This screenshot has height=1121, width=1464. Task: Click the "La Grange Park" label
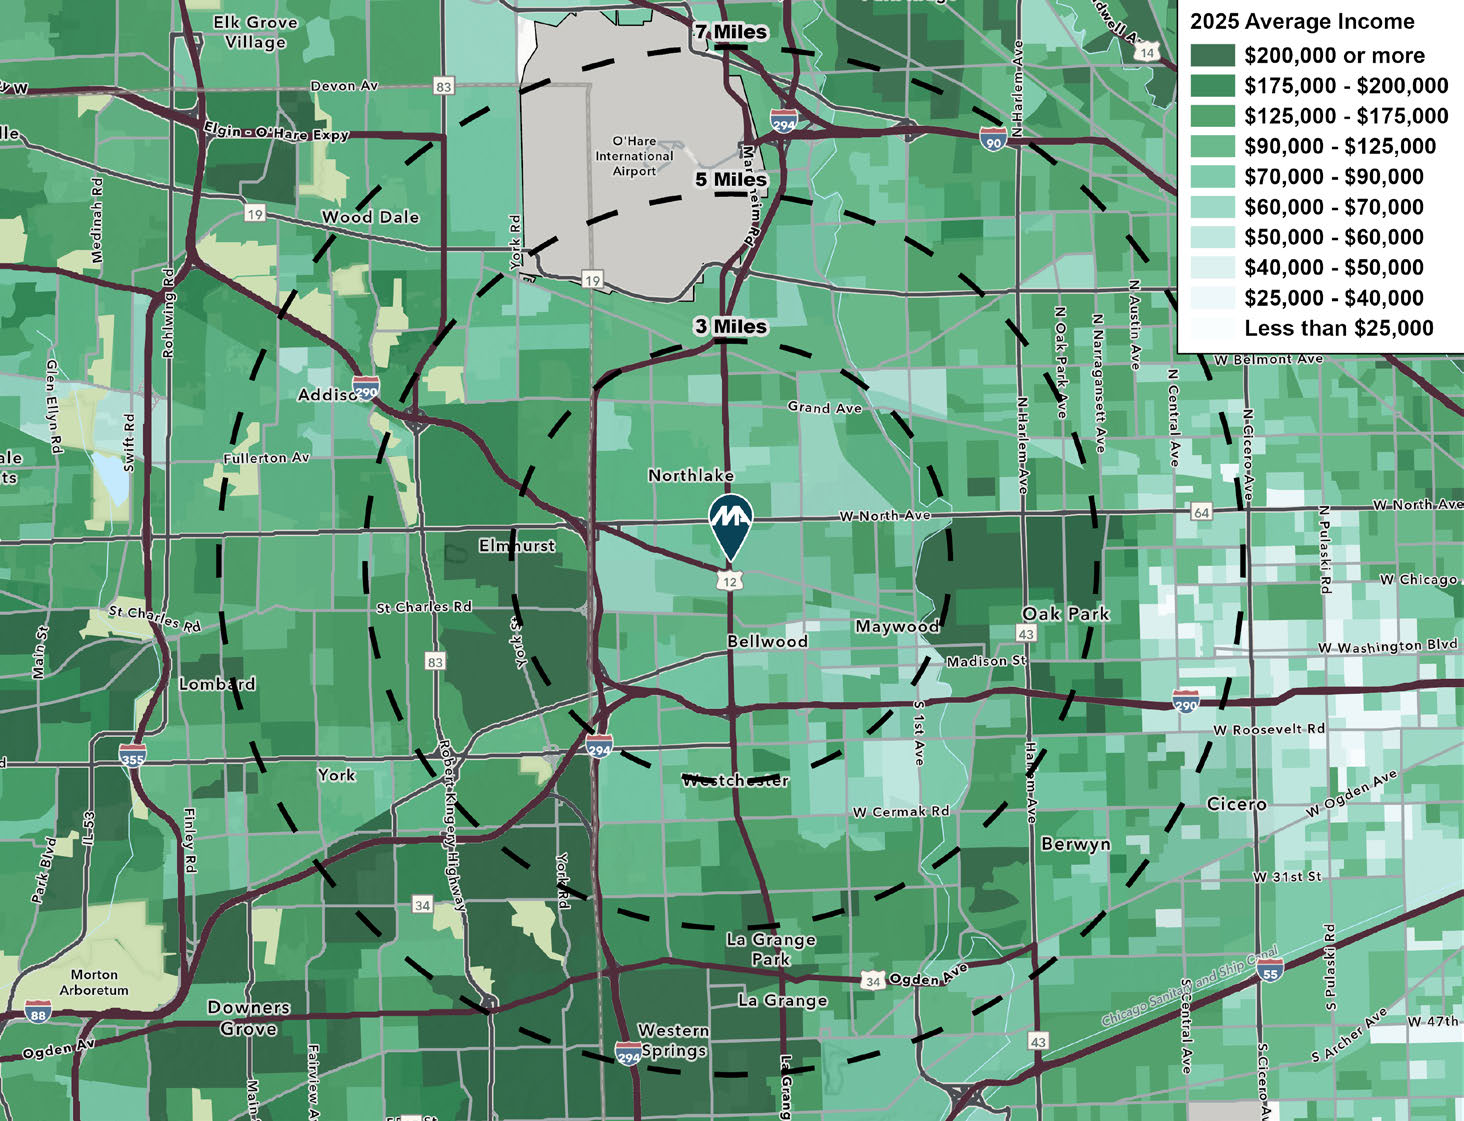coord(771,949)
